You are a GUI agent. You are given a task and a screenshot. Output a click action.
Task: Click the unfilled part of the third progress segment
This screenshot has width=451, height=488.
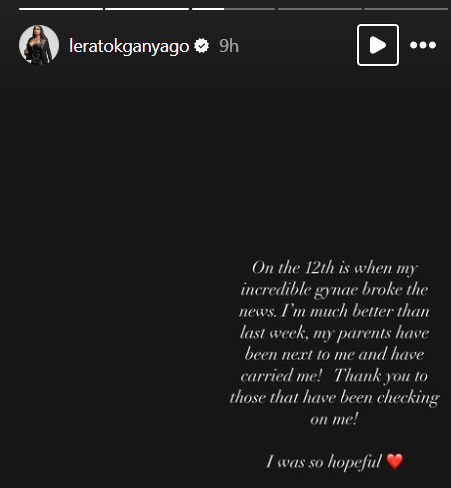click(249, 9)
